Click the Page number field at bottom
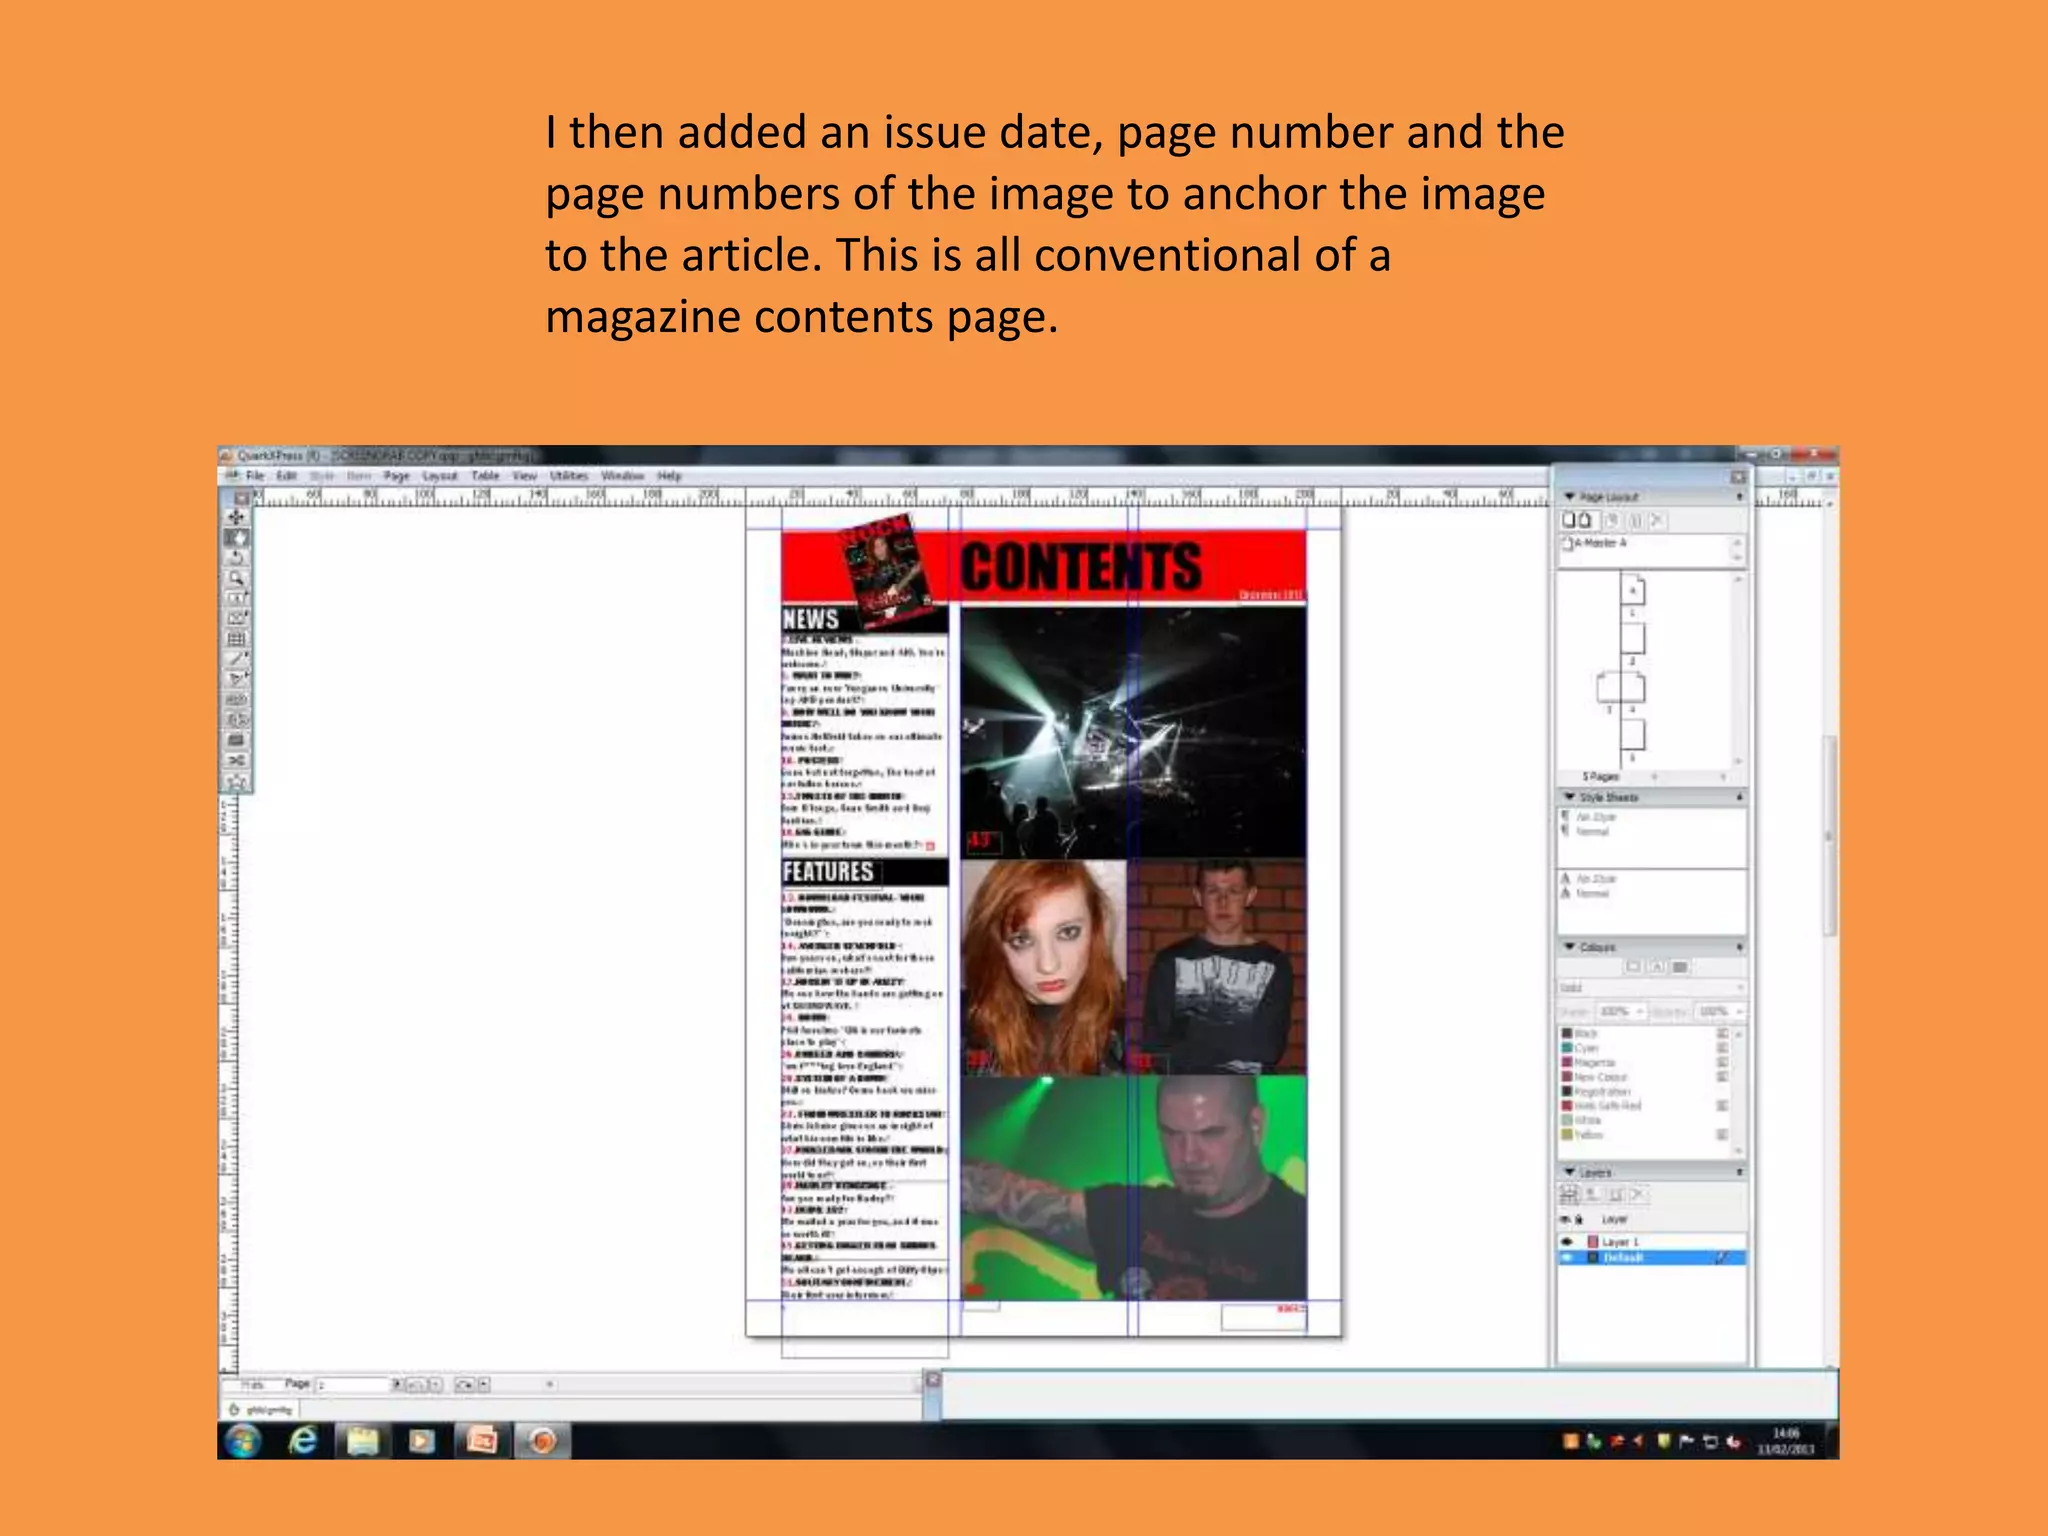The height and width of the screenshot is (1536, 2048). [x=353, y=1385]
